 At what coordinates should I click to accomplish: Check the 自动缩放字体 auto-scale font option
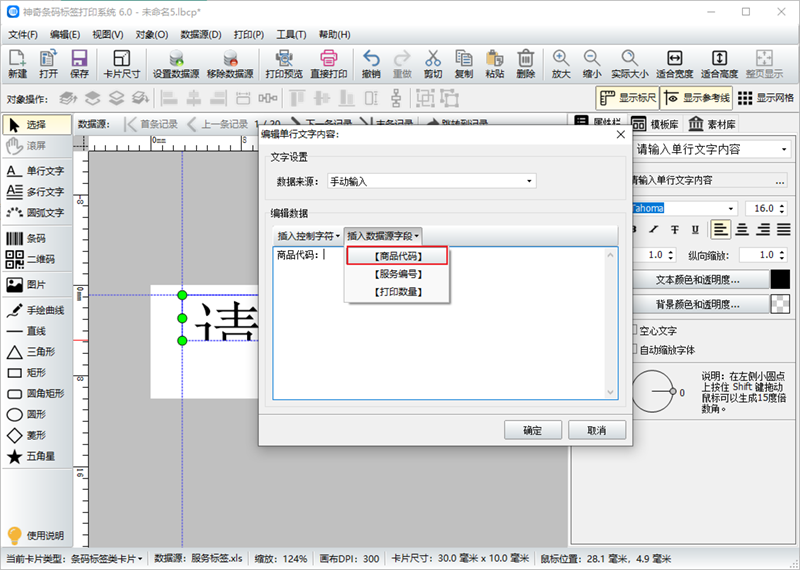point(635,350)
